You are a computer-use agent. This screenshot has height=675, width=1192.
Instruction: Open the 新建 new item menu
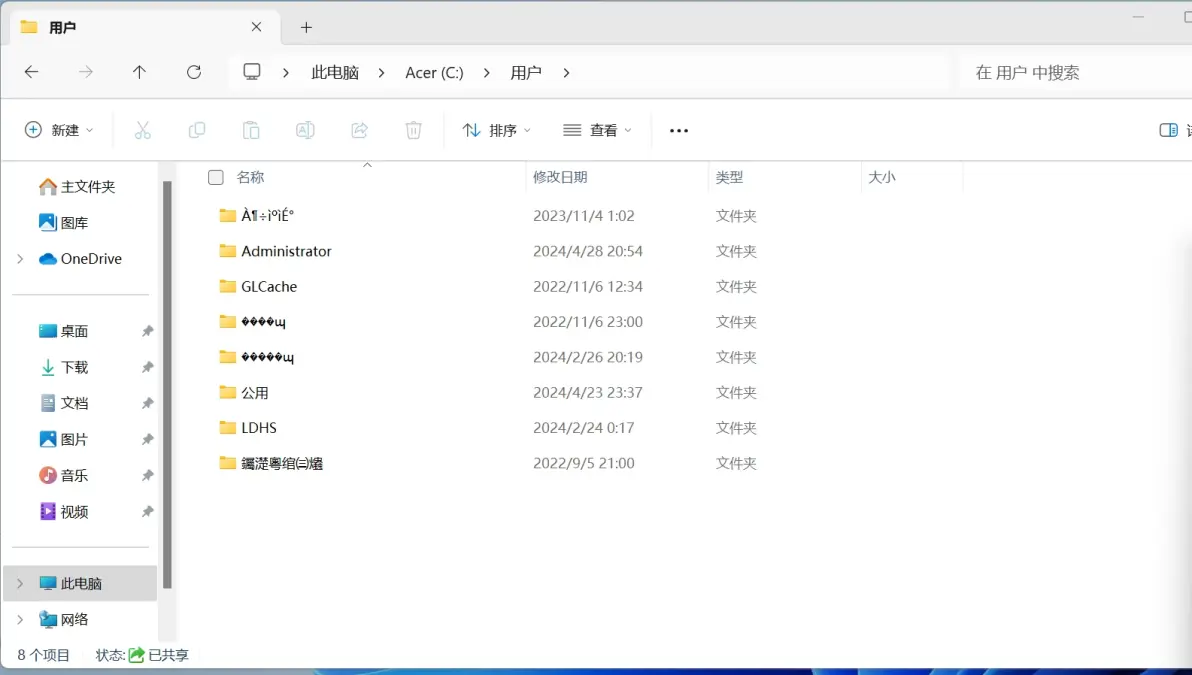coord(59,131)
